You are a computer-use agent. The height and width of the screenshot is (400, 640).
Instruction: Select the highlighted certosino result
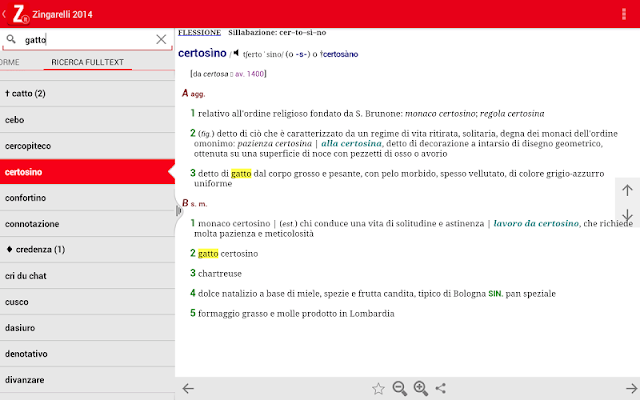(x=87, y=172)
